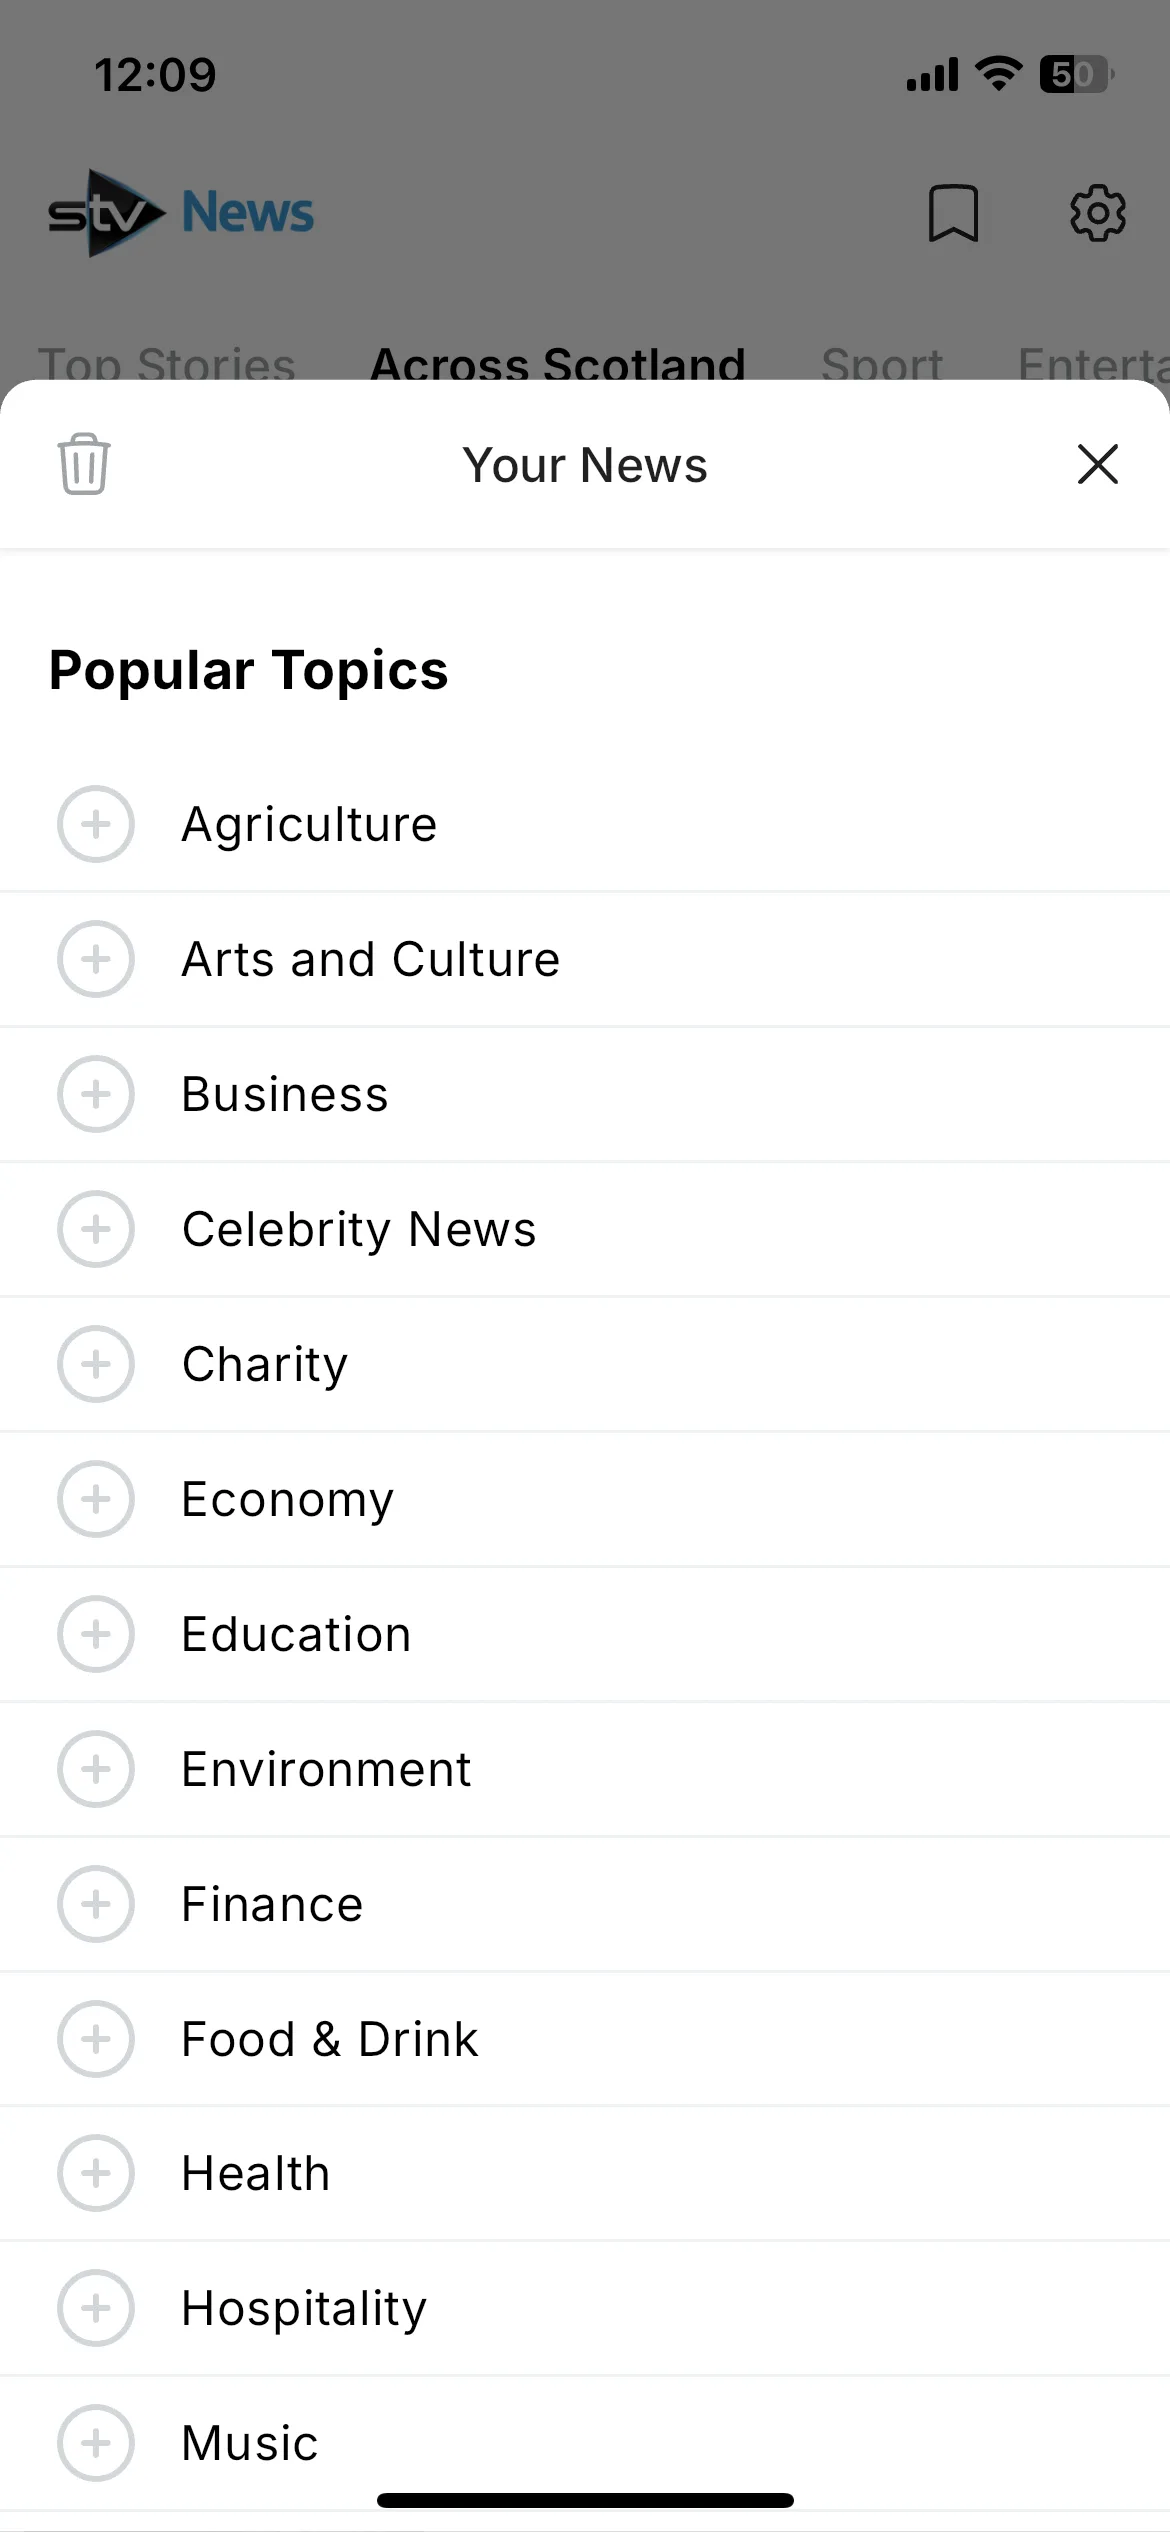Select the Food & Drink topic label
The height and width of the screenshot is (2532, 1170).
pyautogui.click(x=330, y=2039)
